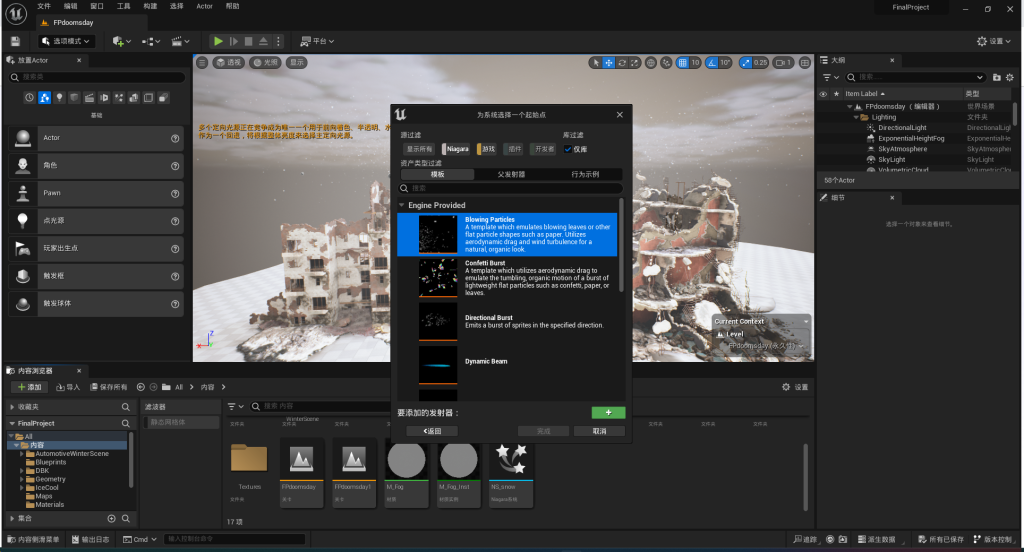This screenshot has width=1024, height=552.
Task: Click the 添加 add button in content browser
Action: tap(29, 387)
